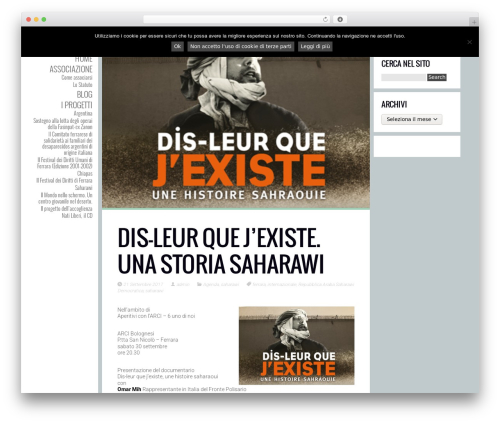Open the Come associarsi submenu link

pos(77,78)
